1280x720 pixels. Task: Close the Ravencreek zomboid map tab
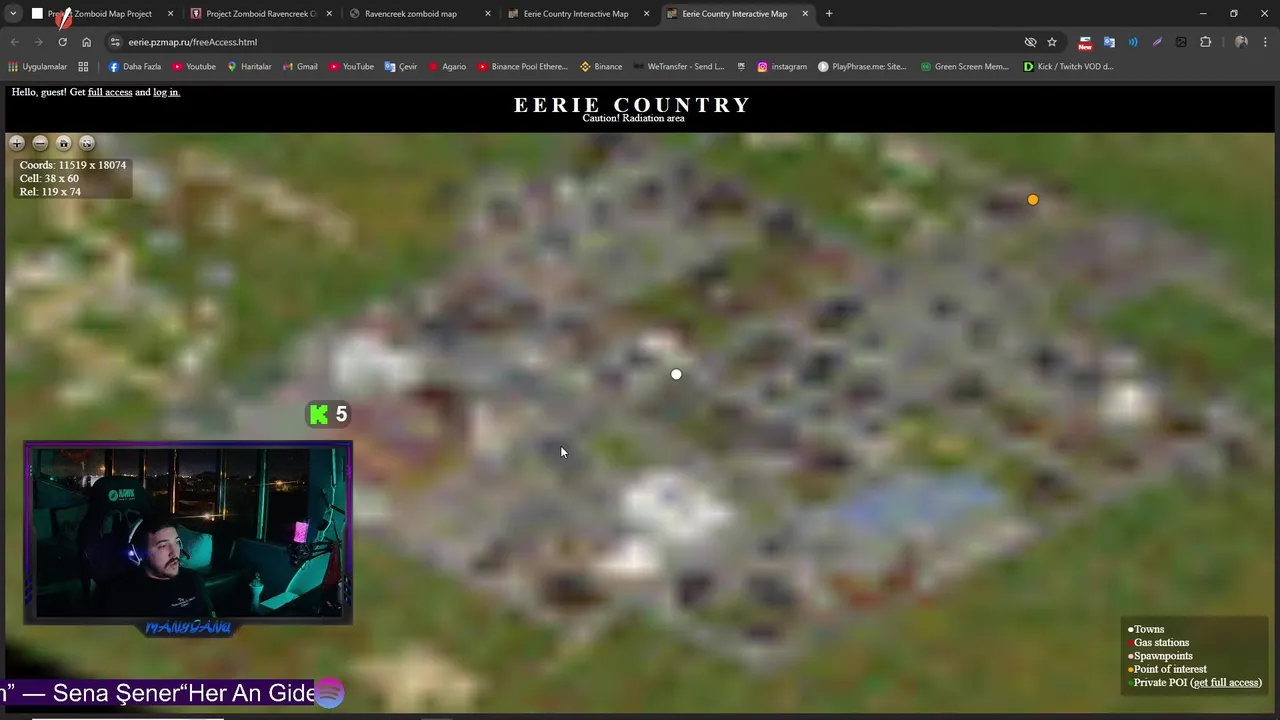[x=488, y=14]
